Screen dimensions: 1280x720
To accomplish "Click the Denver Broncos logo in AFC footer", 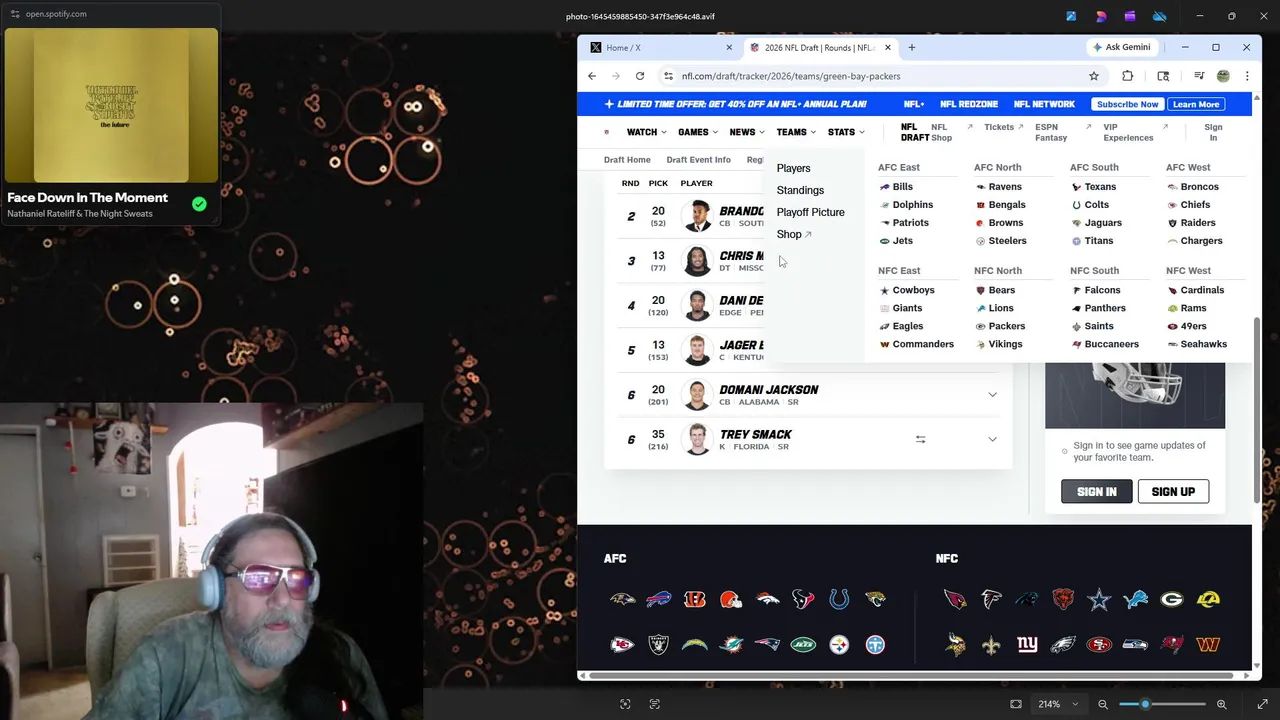I will point(767,599).
